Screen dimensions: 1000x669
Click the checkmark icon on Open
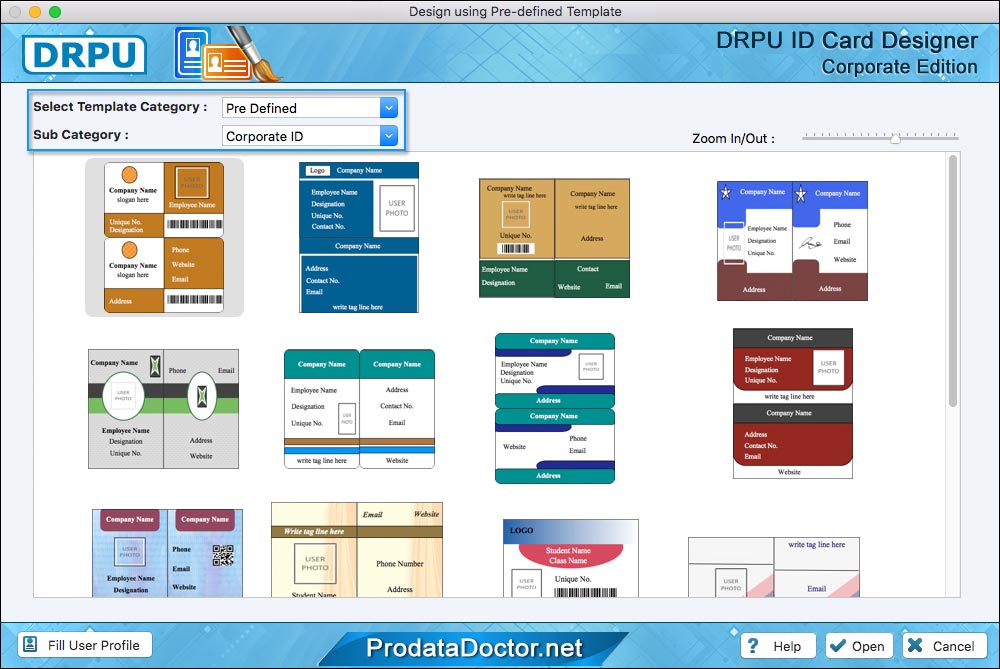click(x=838, y=645)
